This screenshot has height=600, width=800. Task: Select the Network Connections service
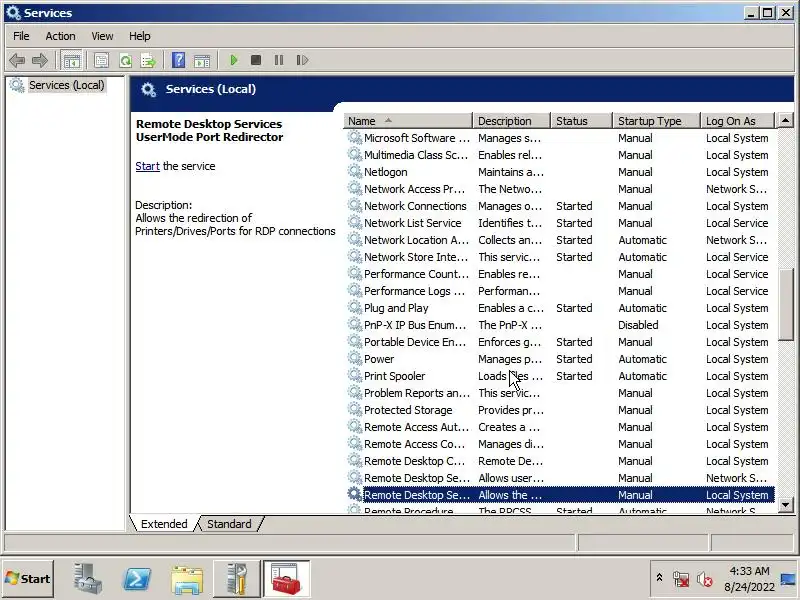point(560,206)
